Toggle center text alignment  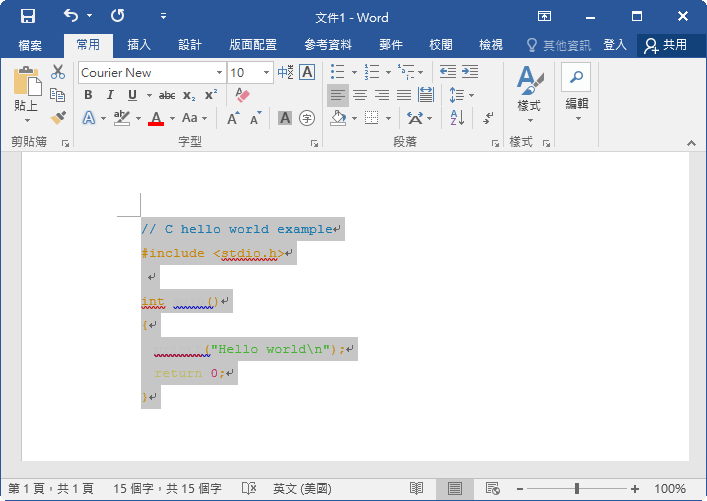[359, 95]
